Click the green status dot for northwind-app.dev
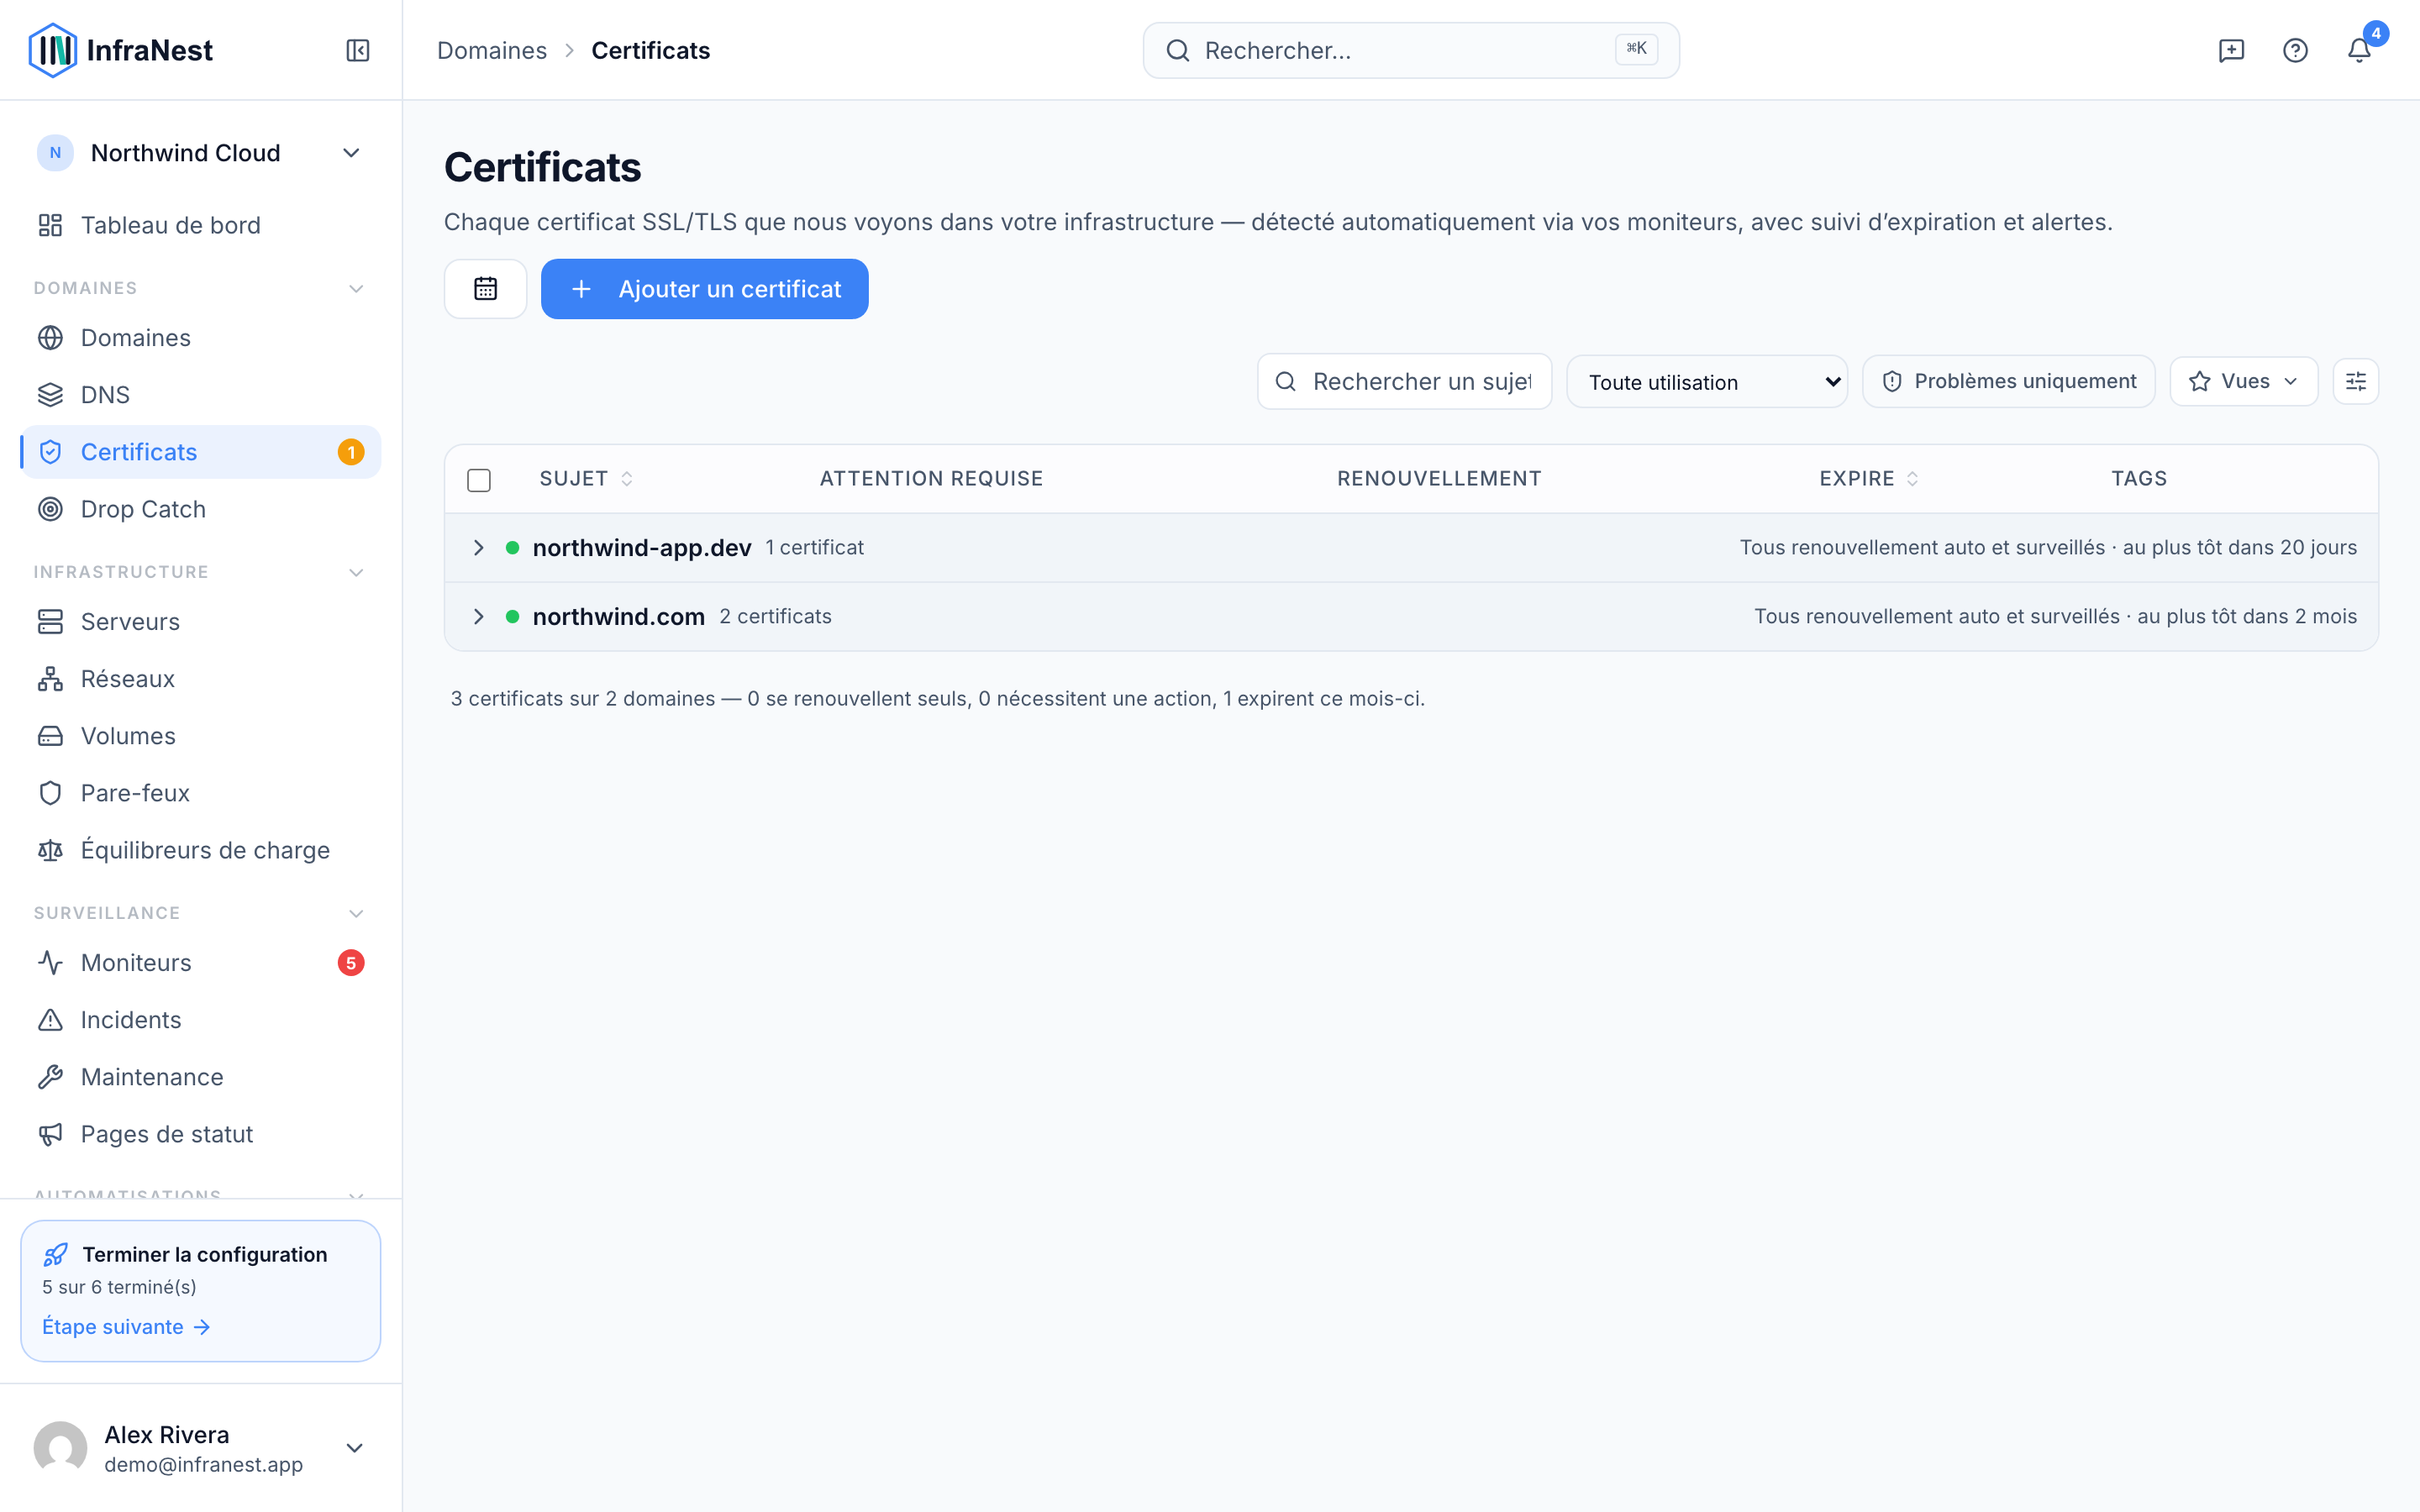2420x1512 pixels. click(512, 548)
